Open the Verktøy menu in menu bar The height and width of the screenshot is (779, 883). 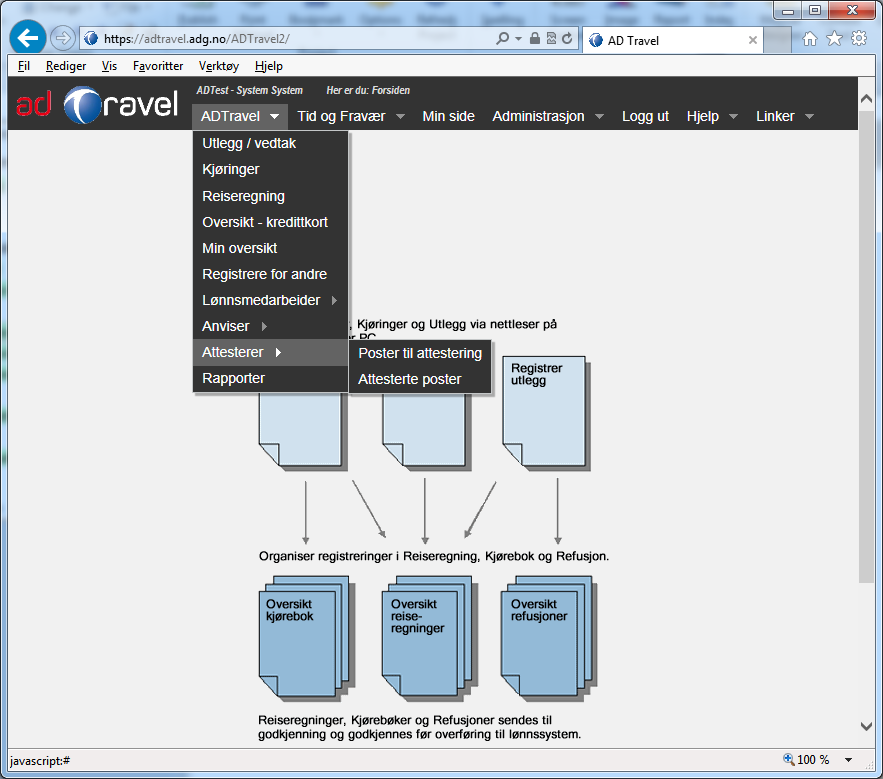click(218, 66)
